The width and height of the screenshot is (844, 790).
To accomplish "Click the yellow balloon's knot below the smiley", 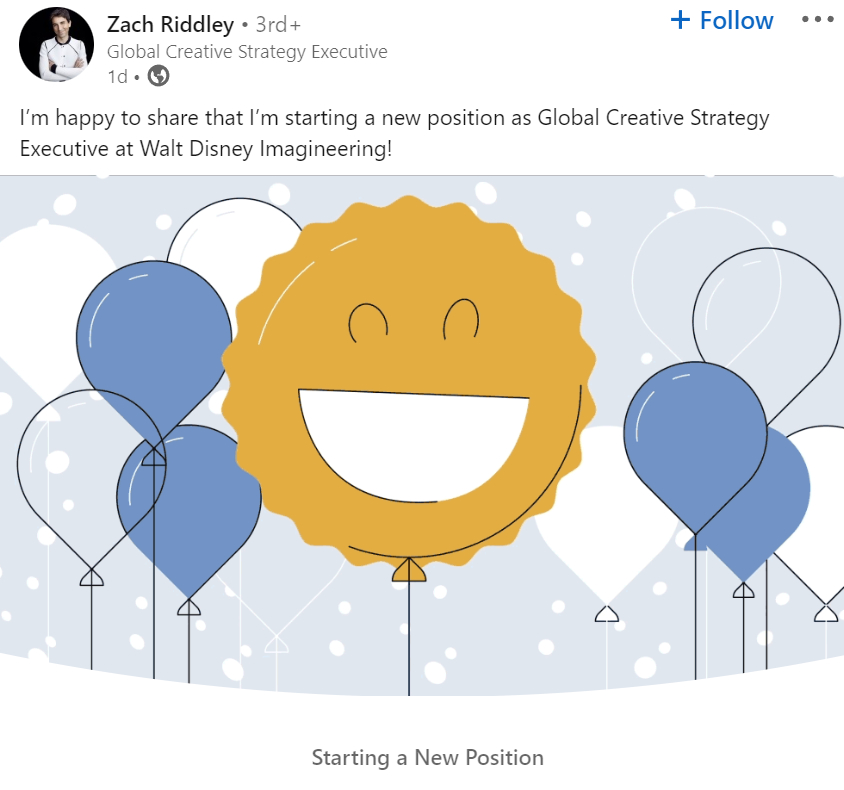I will 408,571.
